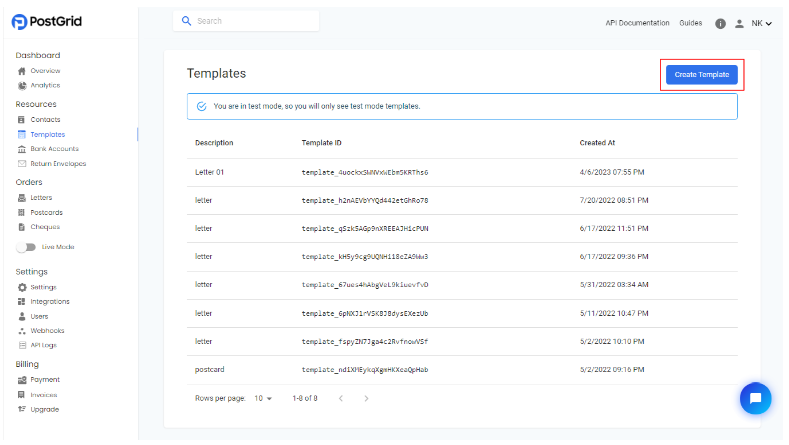The width and height of the screenshot is (789, 445).
Task: Click the Bank Accounts icon
Action: 22,149
